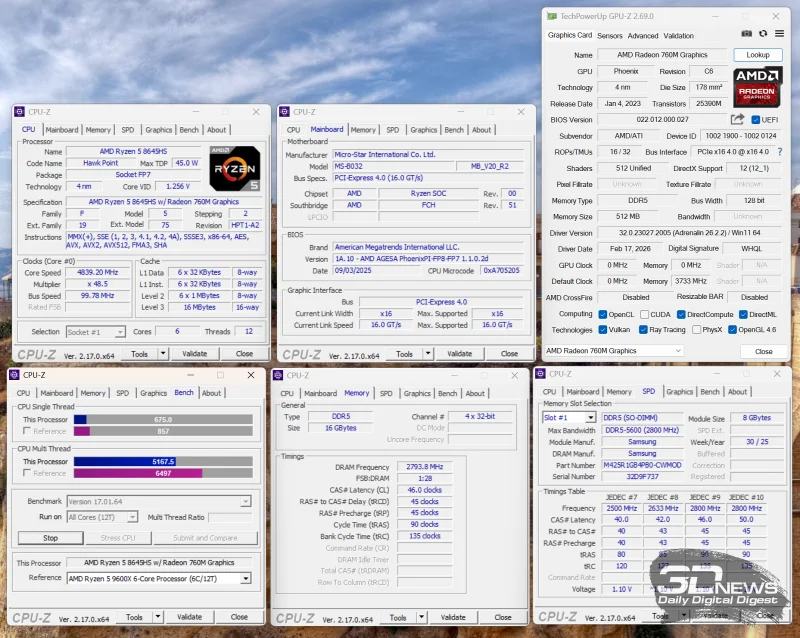Click the Lookup button in GPU-Z
800x638 pixels.
click(757, 55)
